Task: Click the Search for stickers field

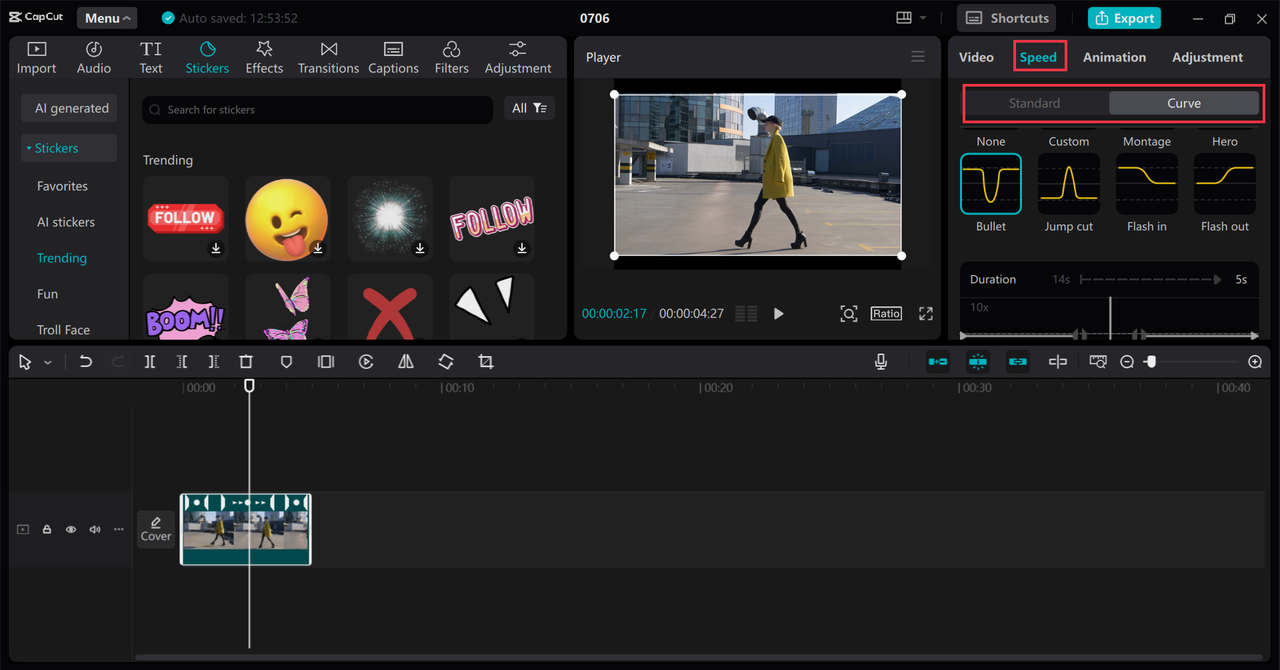Action: (x=317, y=109)
